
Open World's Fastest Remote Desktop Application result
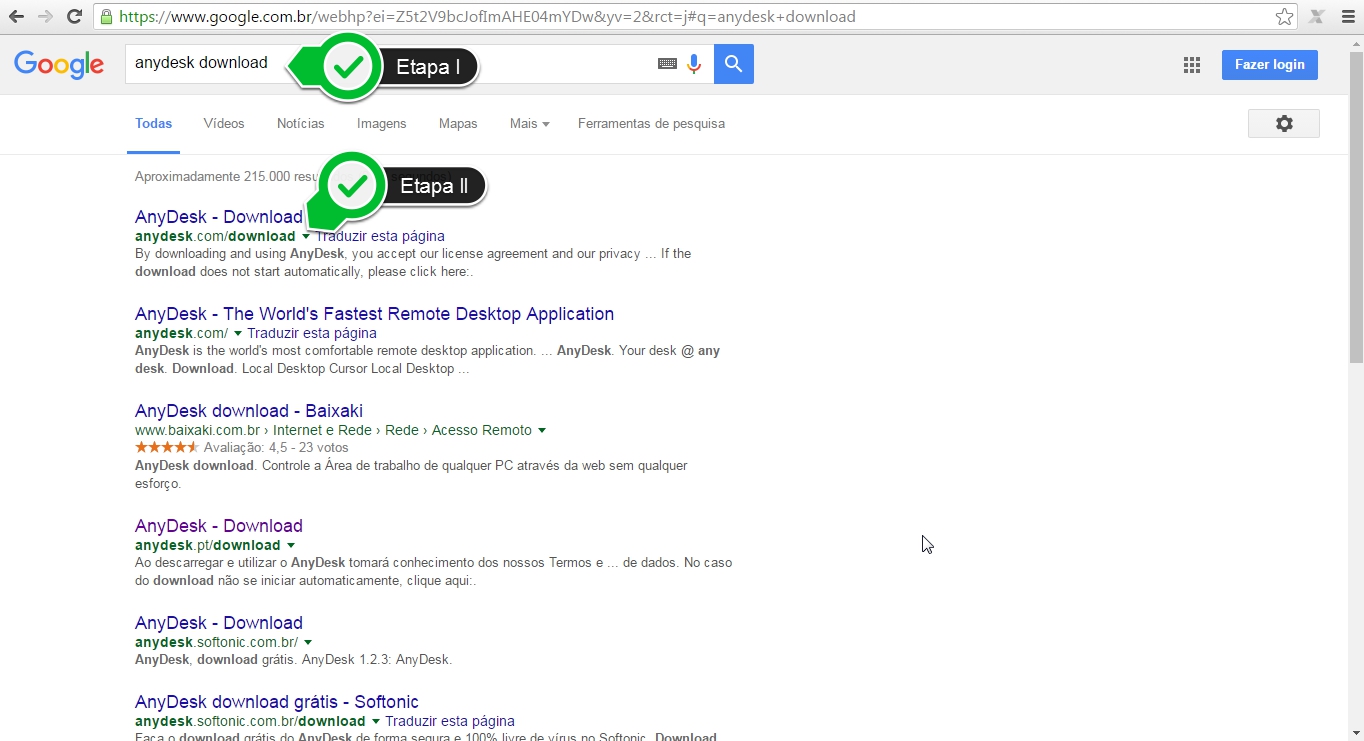(x=375, y=314)
